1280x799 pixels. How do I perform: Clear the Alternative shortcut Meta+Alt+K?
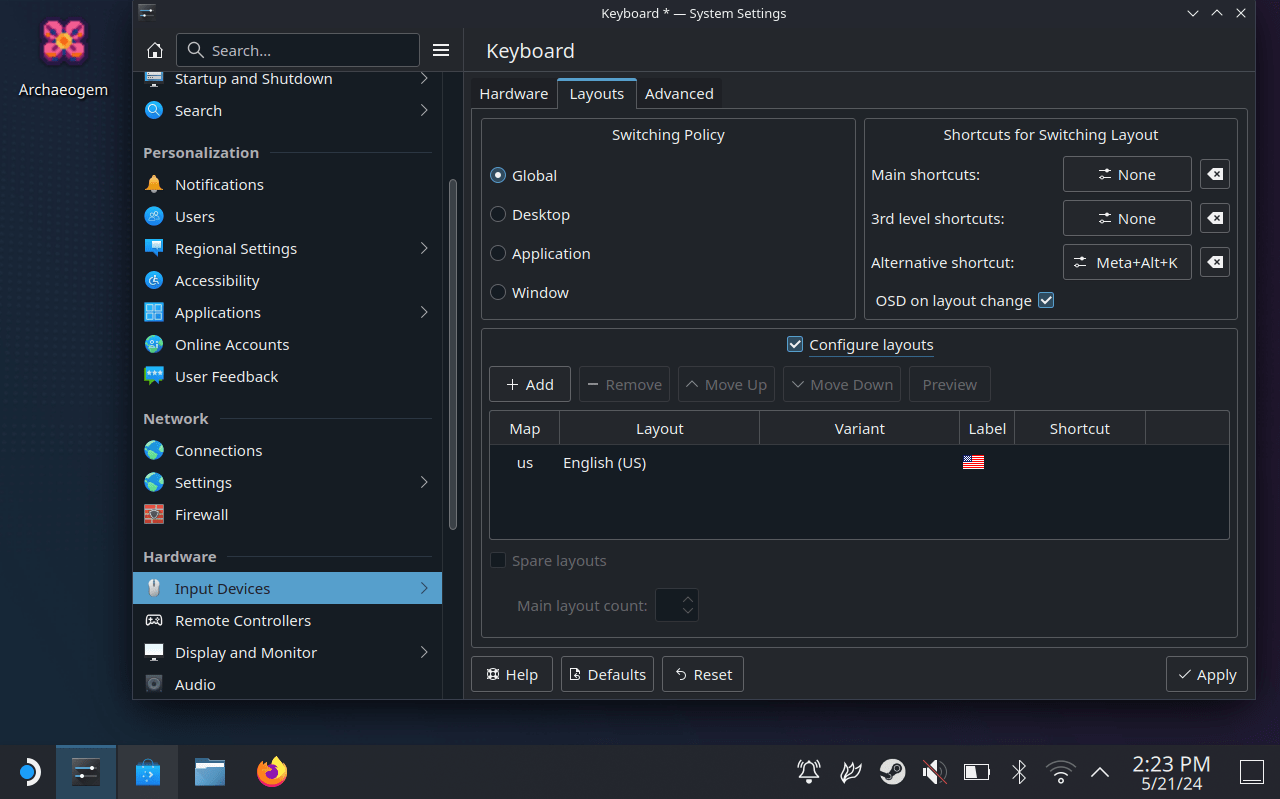(1214, 262)
